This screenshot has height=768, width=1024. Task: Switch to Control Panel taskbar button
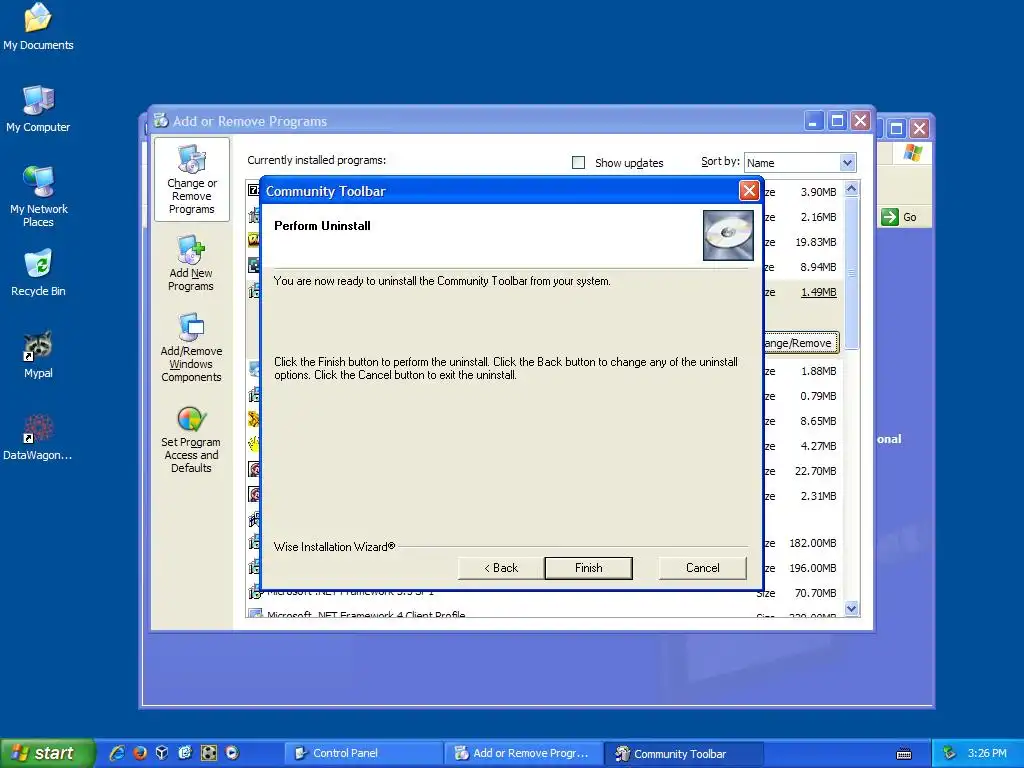pyautogui.click(x=362, y=753)
